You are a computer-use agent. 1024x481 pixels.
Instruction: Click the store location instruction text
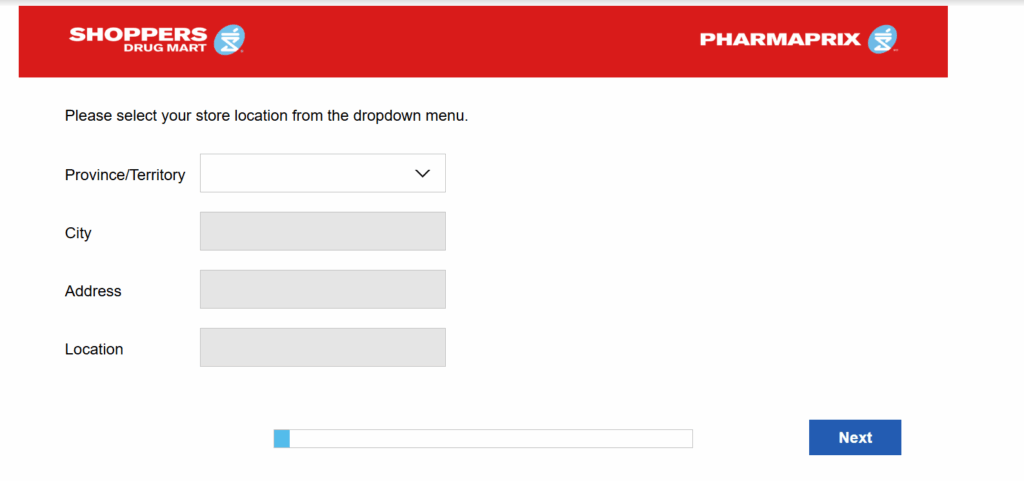(266, 115)
